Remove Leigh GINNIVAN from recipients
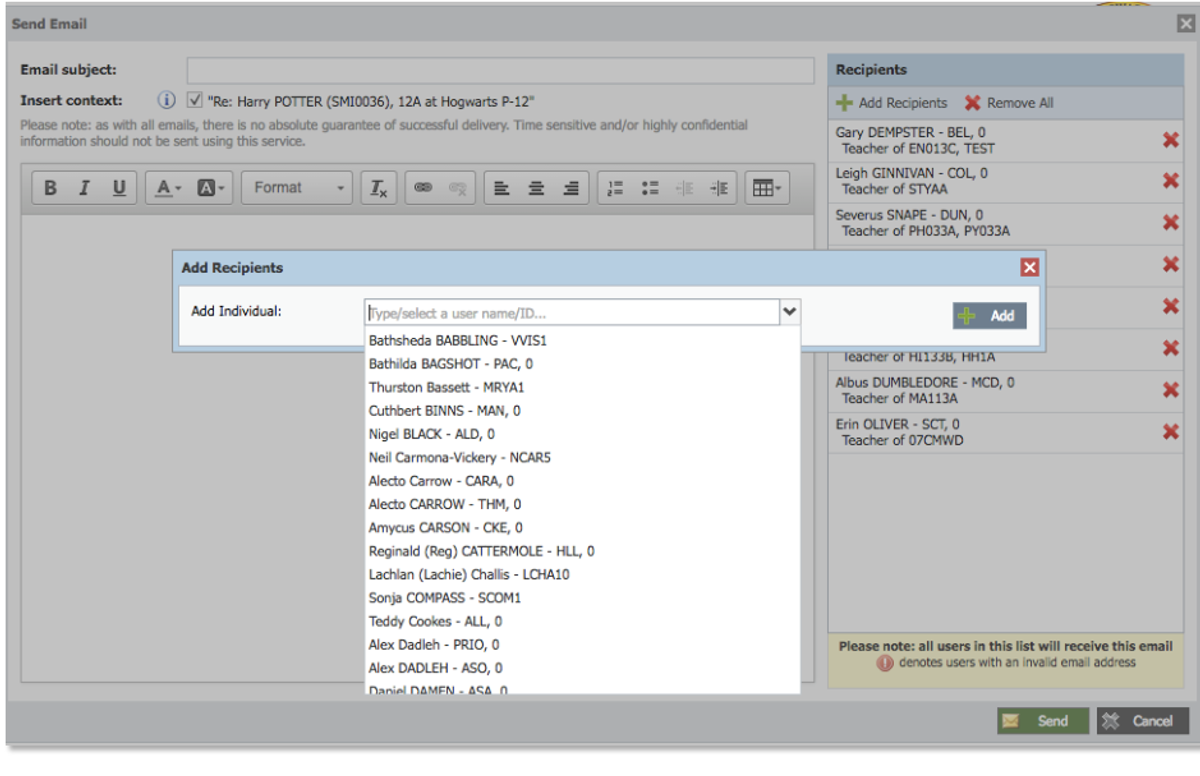This screenshot has height=776, width=1200. click(x=1171, y=181)
